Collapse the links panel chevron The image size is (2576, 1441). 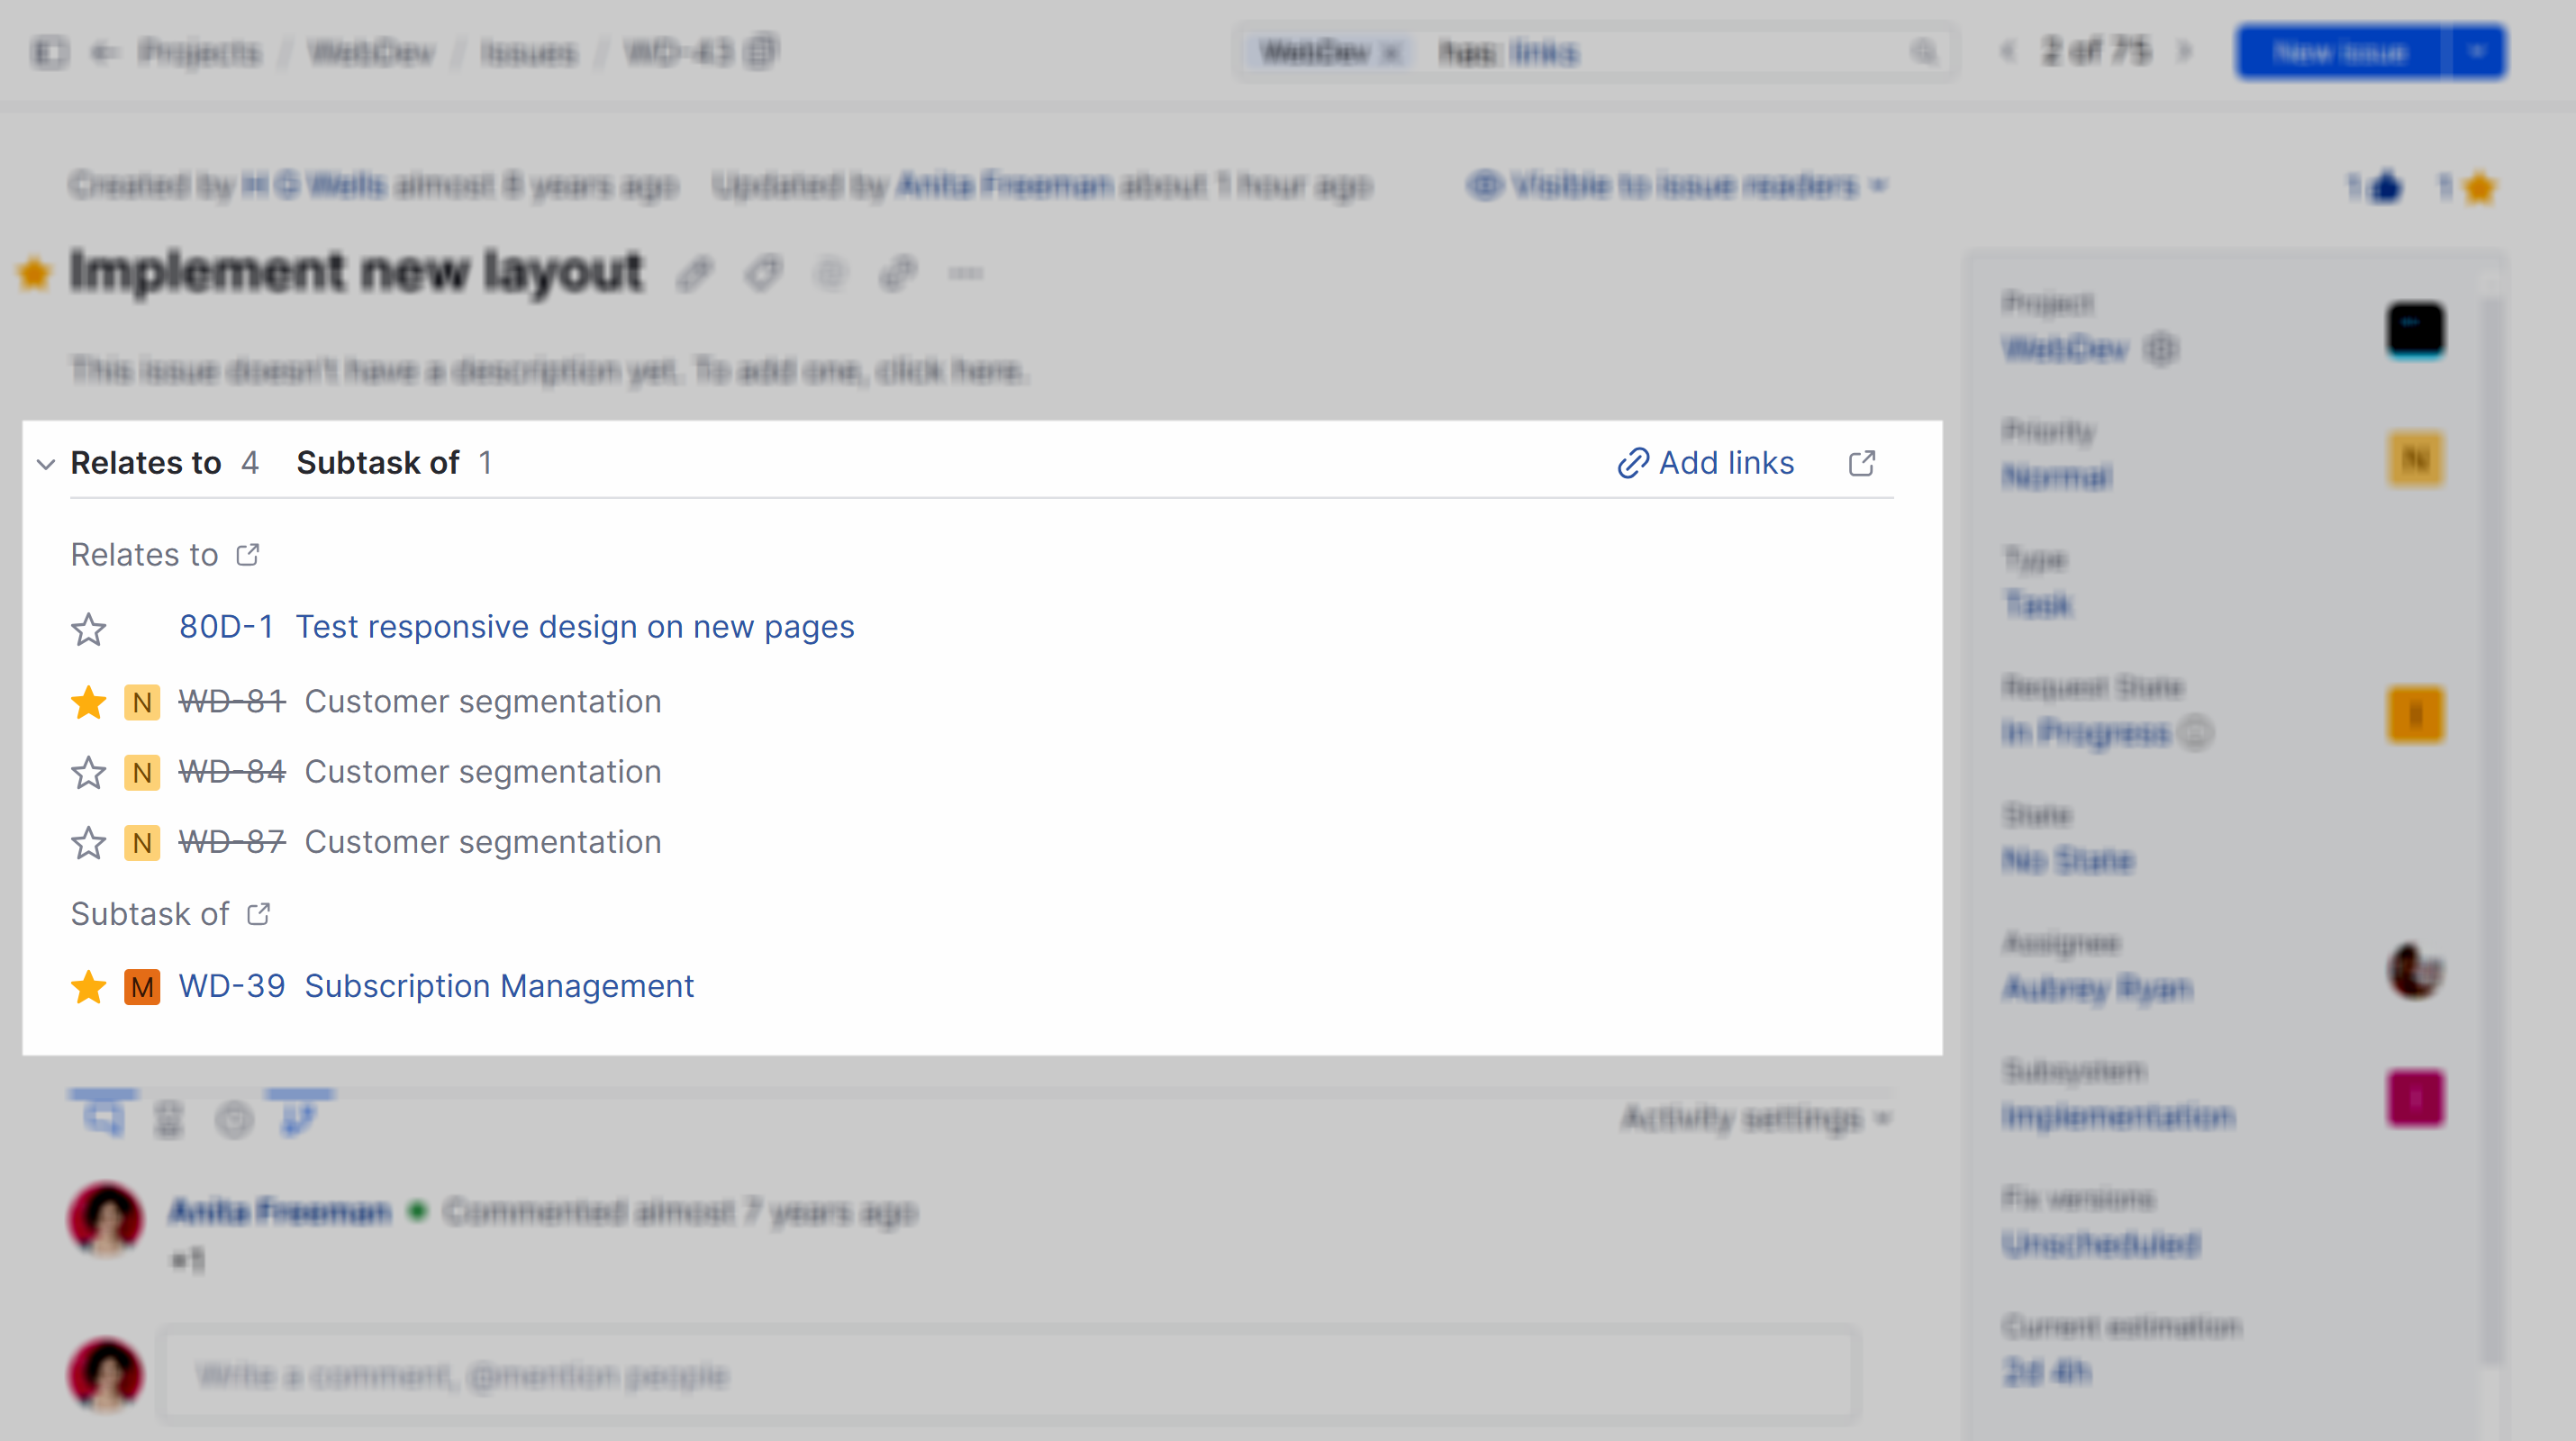pos(45,464)
